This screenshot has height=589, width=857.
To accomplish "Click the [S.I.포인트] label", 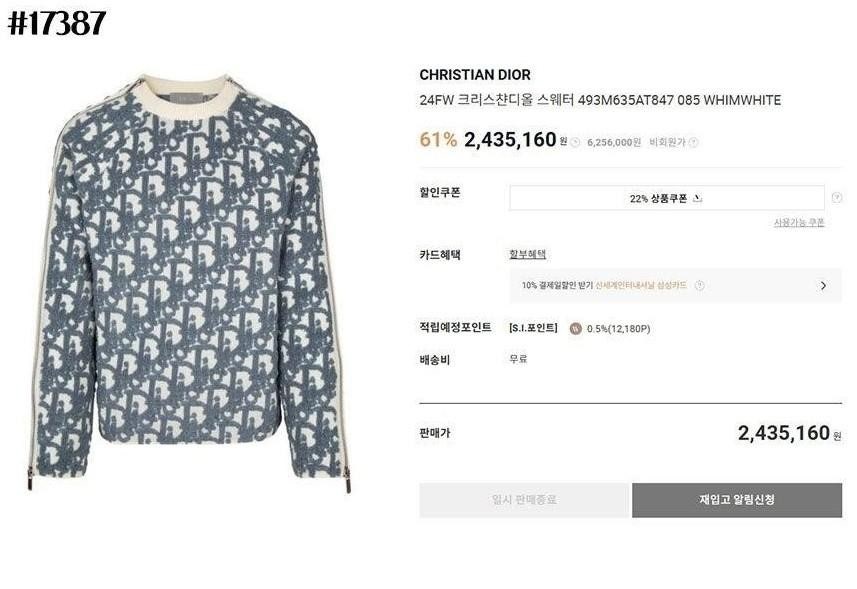I will click(533, 328).
